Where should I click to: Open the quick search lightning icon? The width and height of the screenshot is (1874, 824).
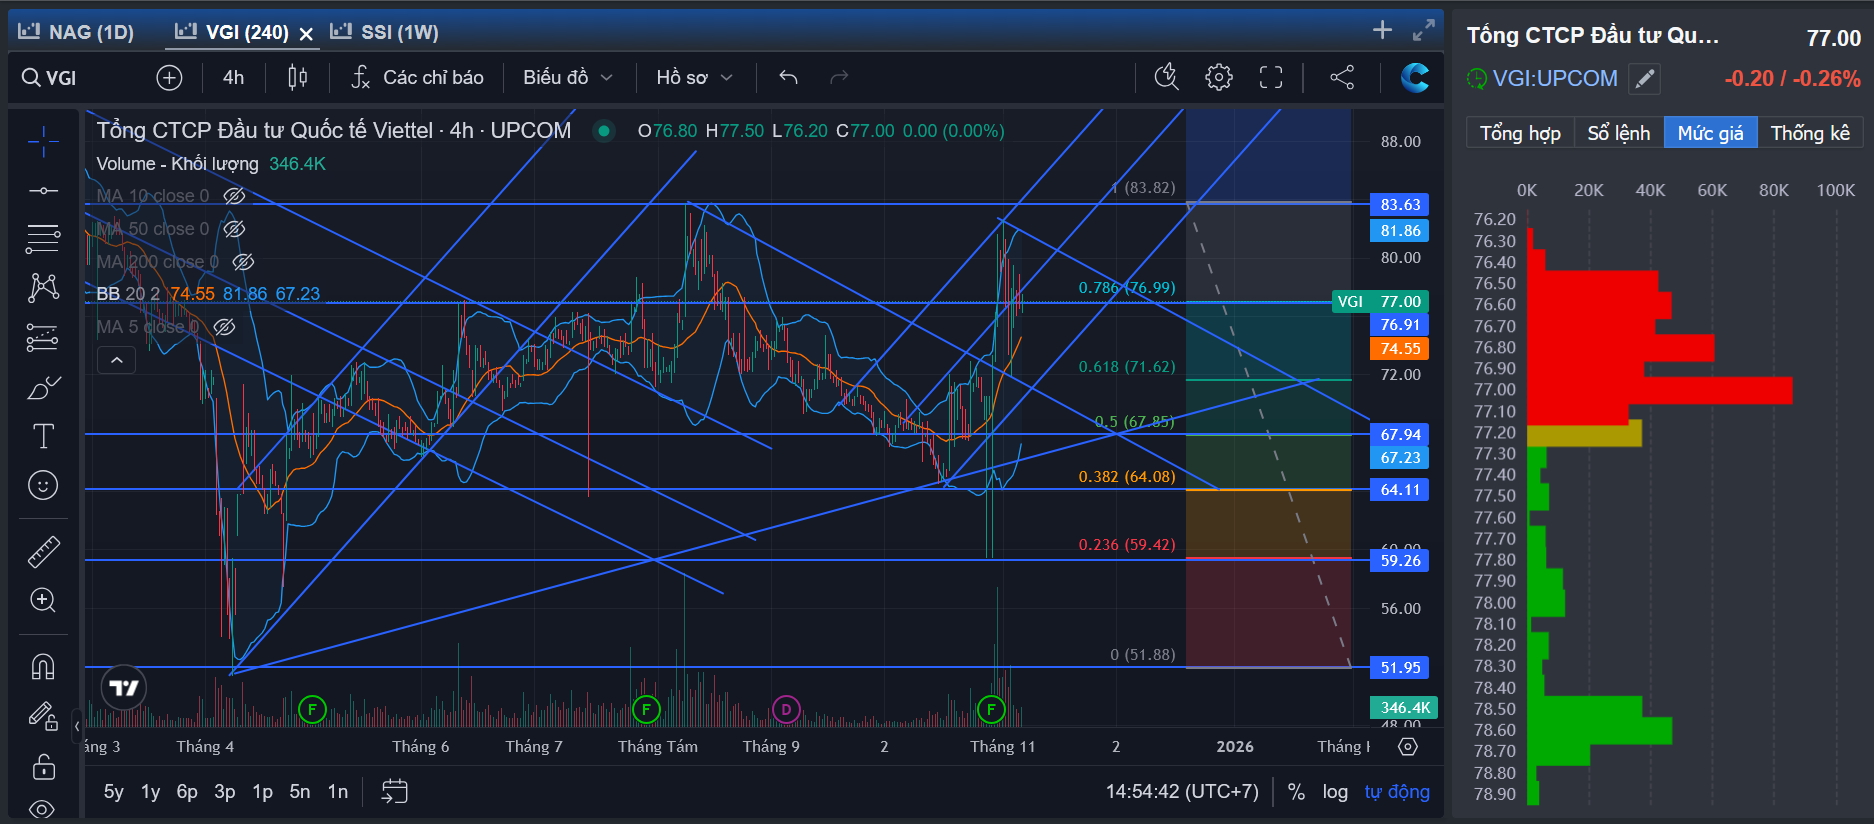(x=1167, y=77)
